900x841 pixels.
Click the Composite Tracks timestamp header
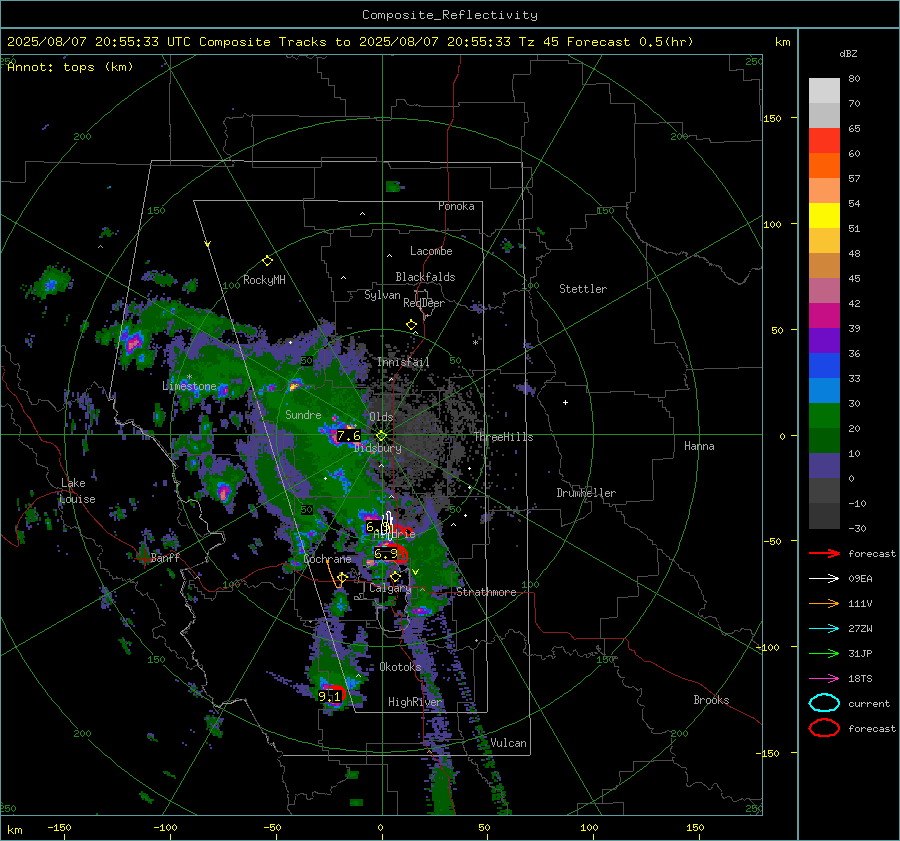click(350, 42)
